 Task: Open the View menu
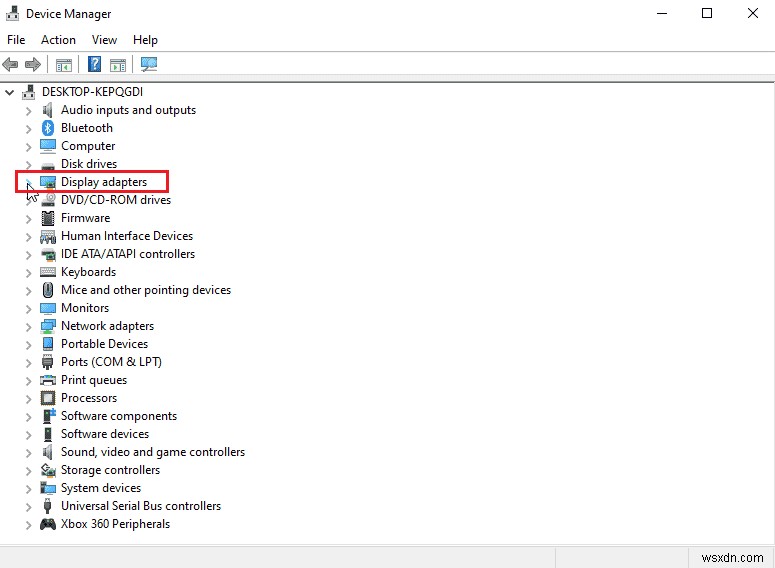pos(104,40)
